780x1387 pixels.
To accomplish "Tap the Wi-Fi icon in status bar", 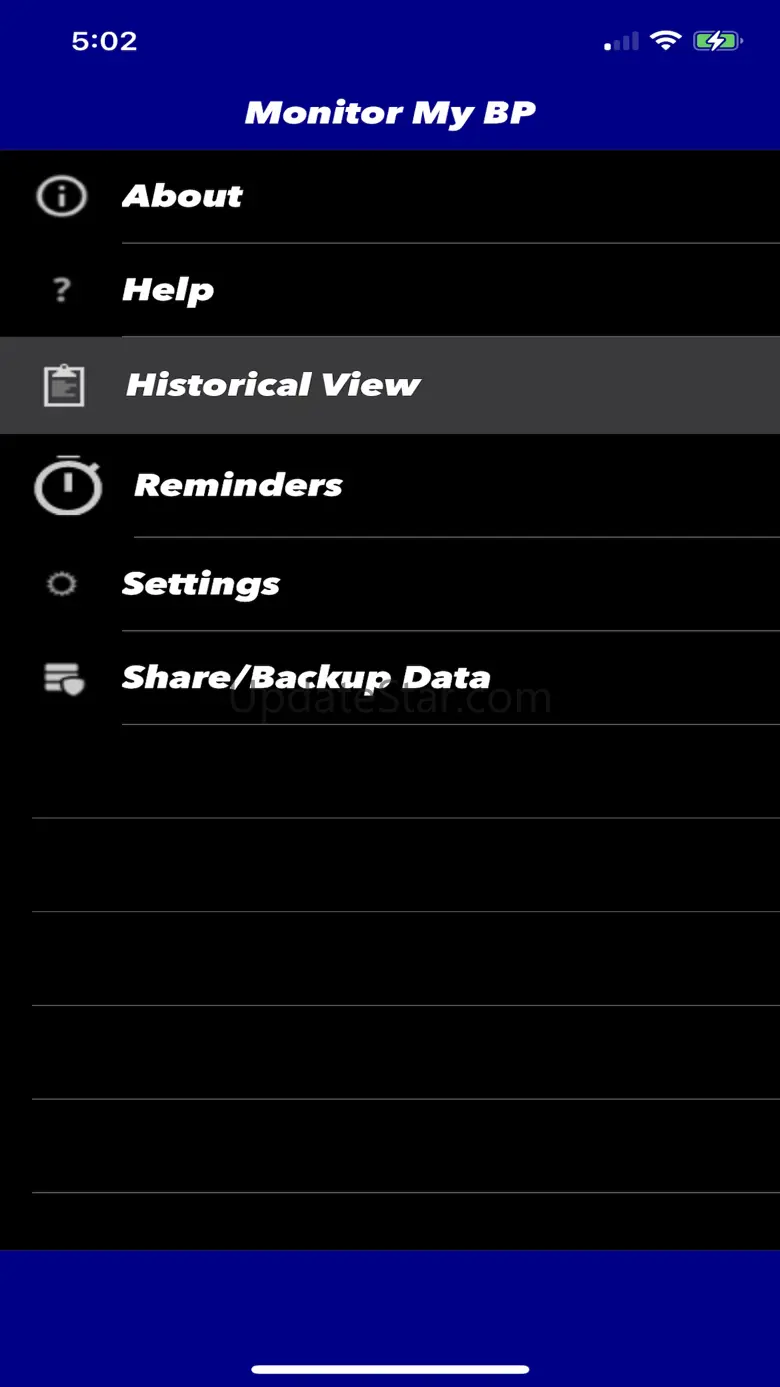I will [x=664, y=41].
